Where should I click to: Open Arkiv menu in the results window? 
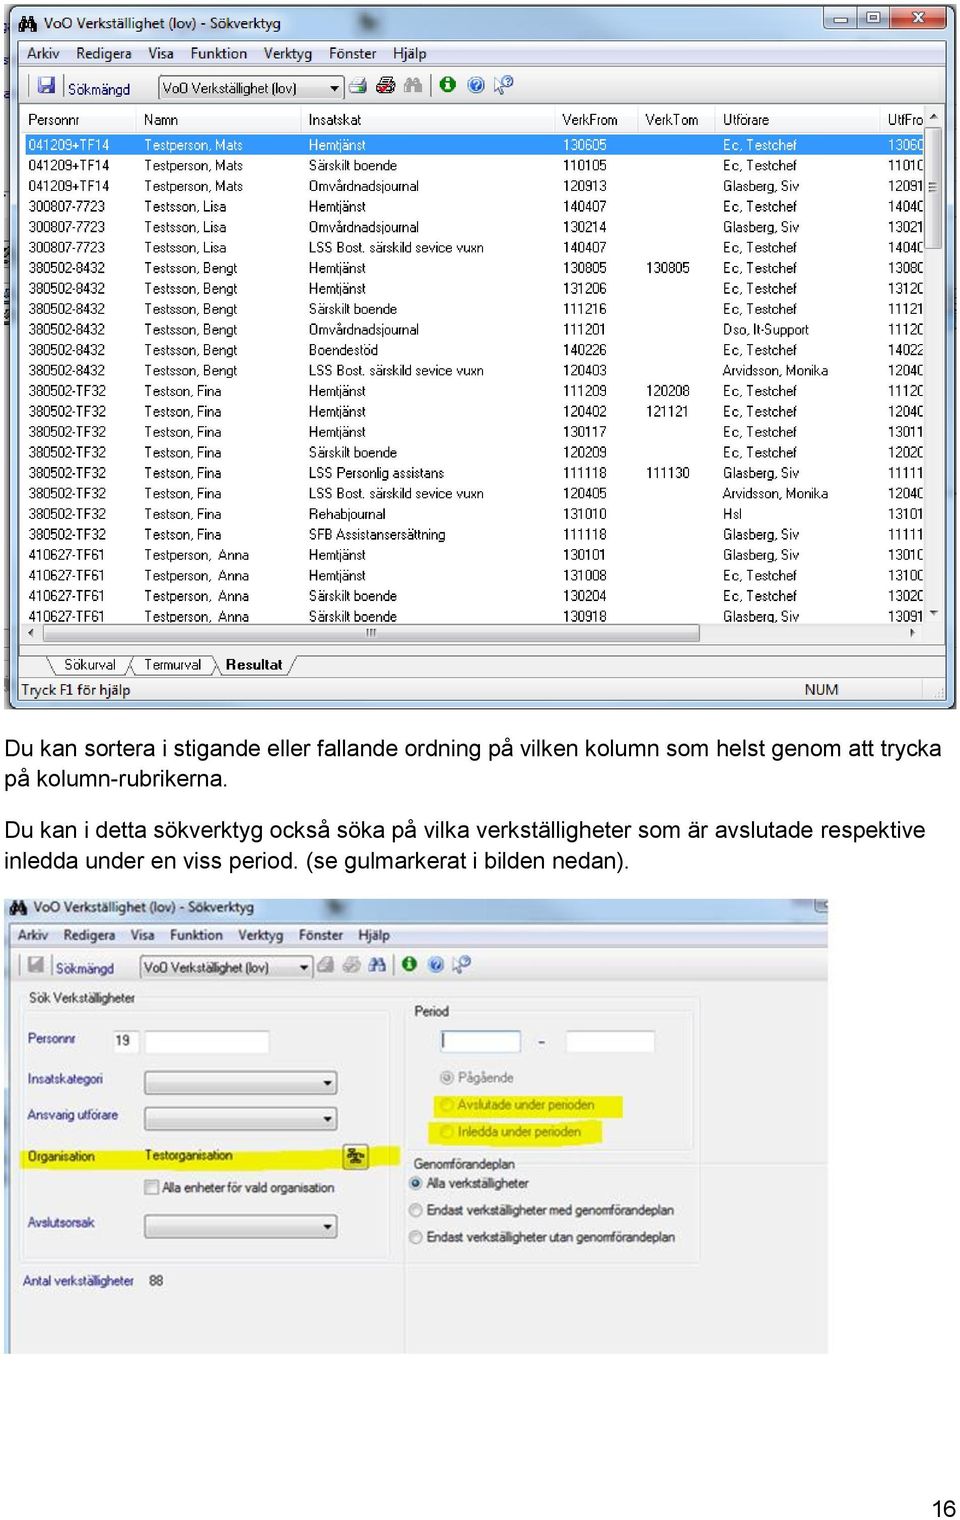[43, 54]
